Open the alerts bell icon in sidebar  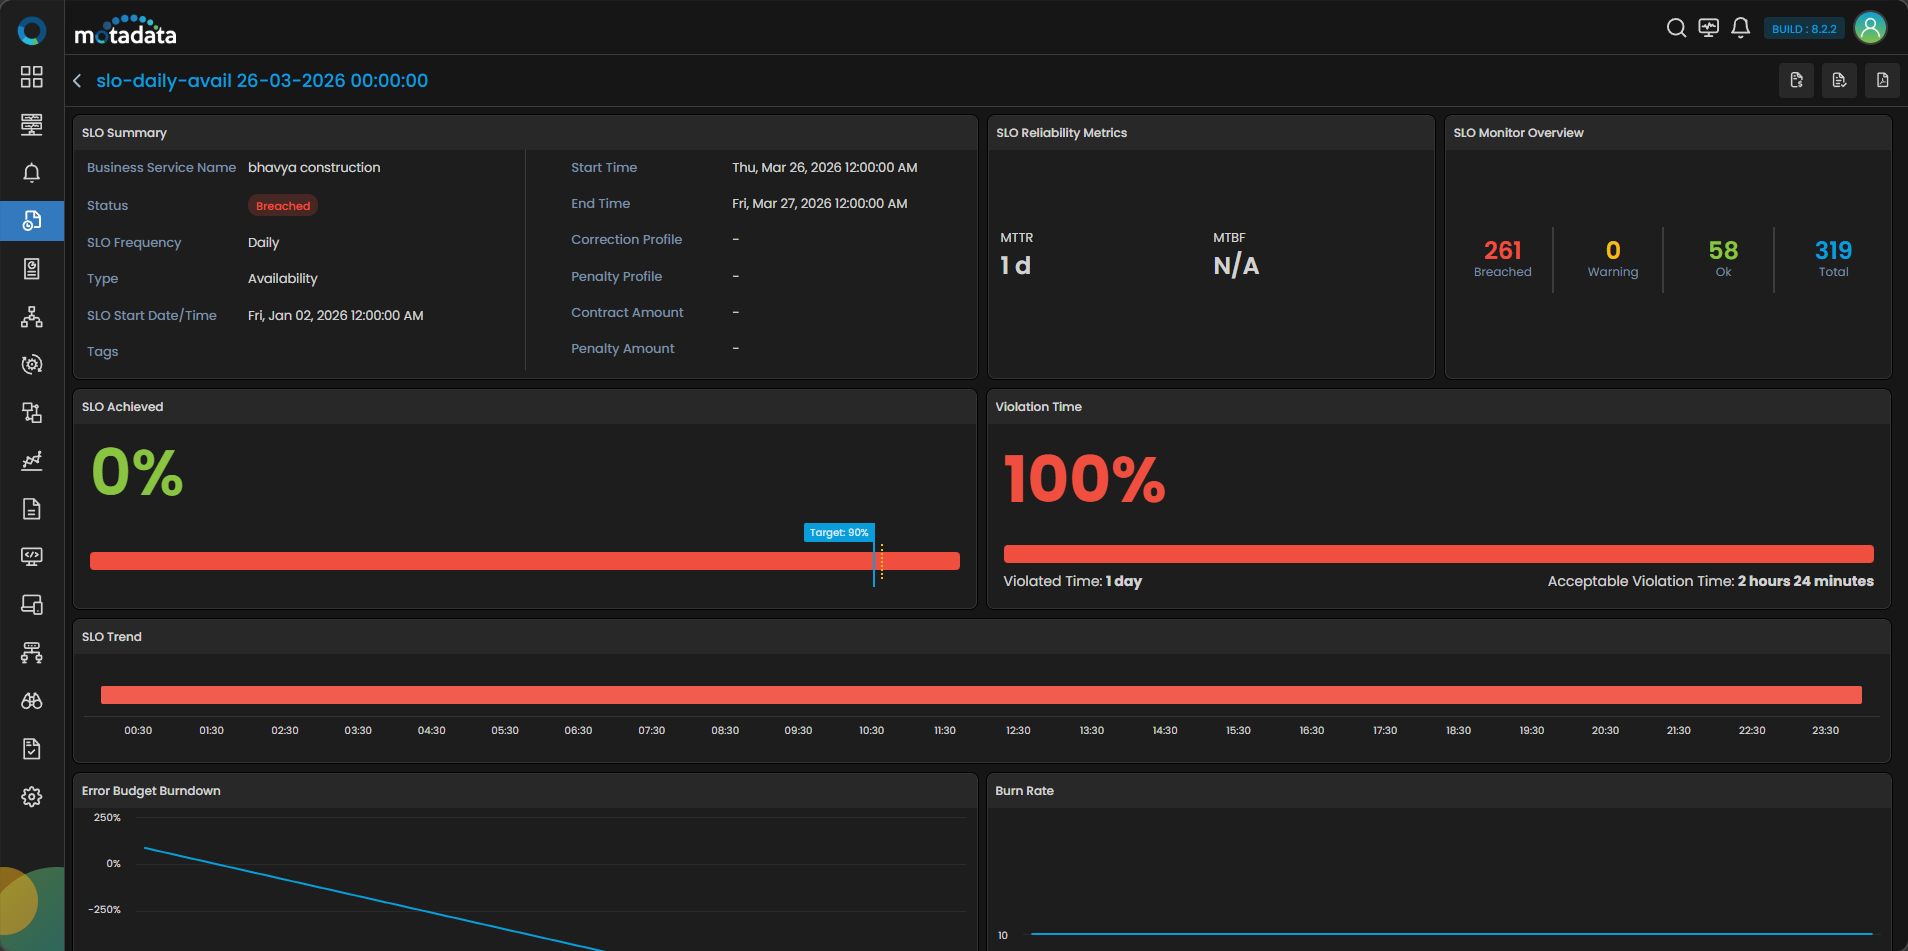(x=32, y=173)
